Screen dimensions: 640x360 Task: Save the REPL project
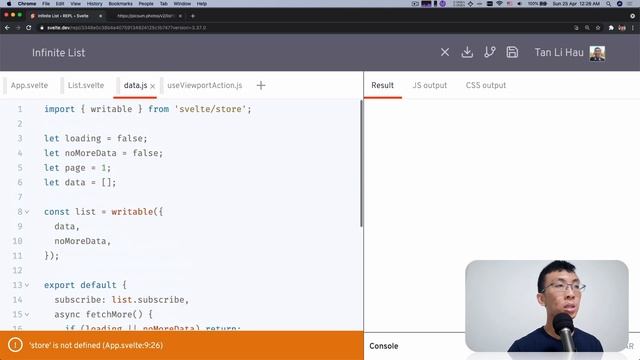[x=512, y=52]
